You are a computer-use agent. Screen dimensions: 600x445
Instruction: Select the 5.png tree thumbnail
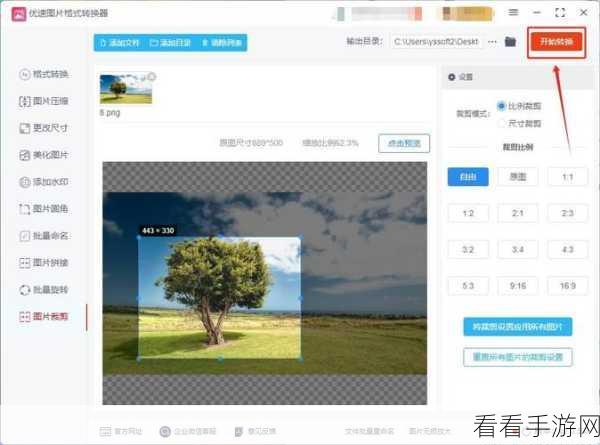pyautogui.click(x=126, y=89)
